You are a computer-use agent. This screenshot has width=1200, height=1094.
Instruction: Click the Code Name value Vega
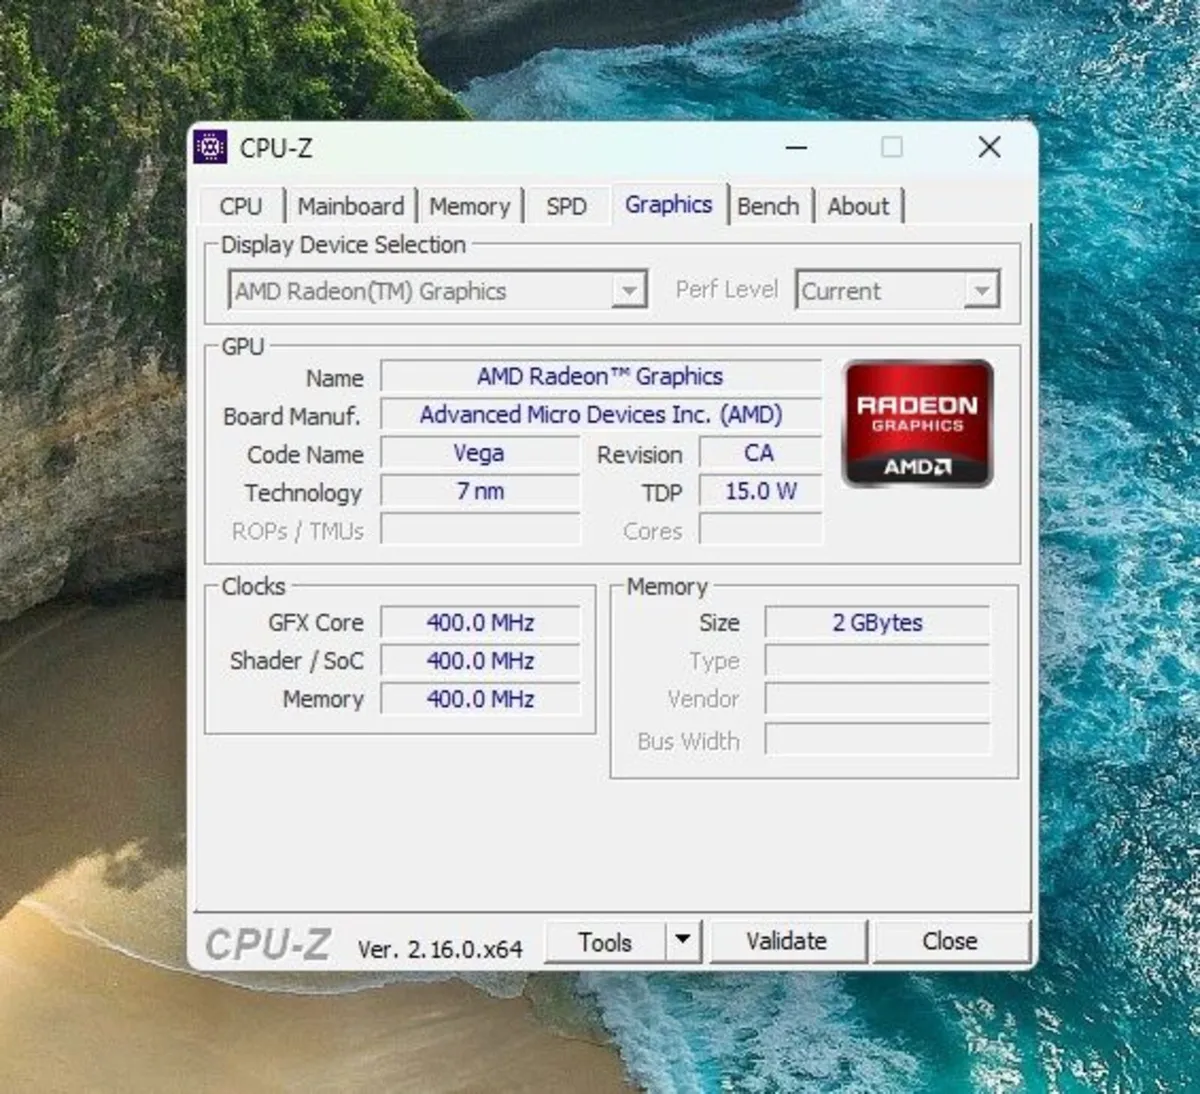coord(480,453)
